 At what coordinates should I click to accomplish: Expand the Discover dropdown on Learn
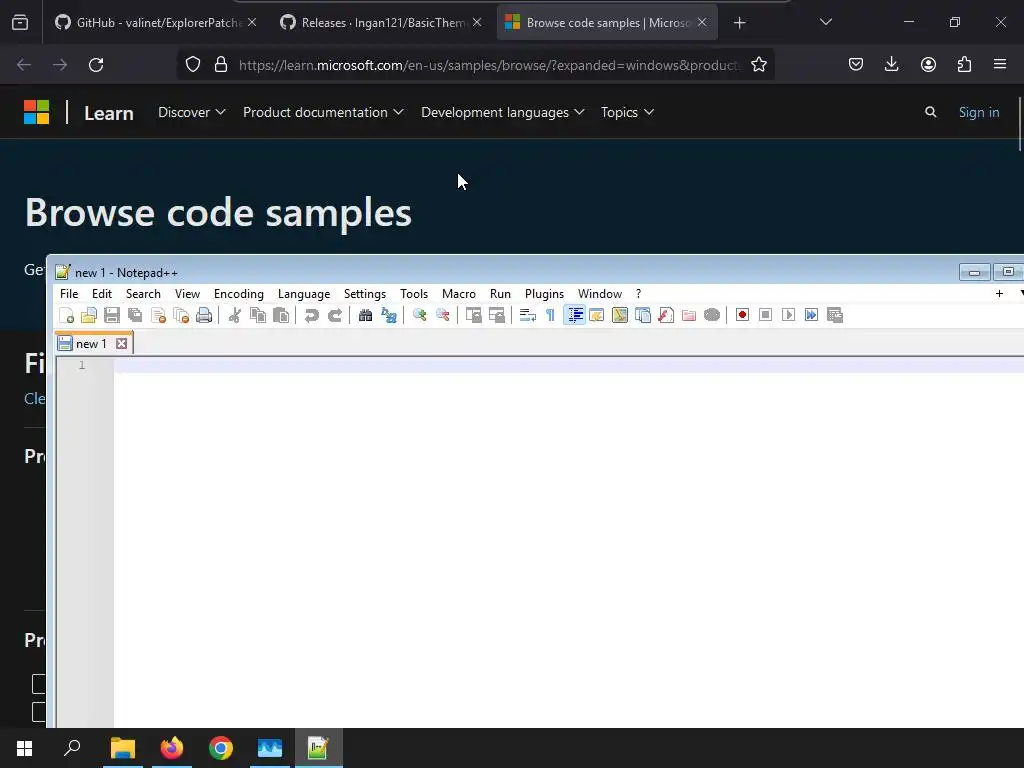pyautogui.click(x=191, y=112)
